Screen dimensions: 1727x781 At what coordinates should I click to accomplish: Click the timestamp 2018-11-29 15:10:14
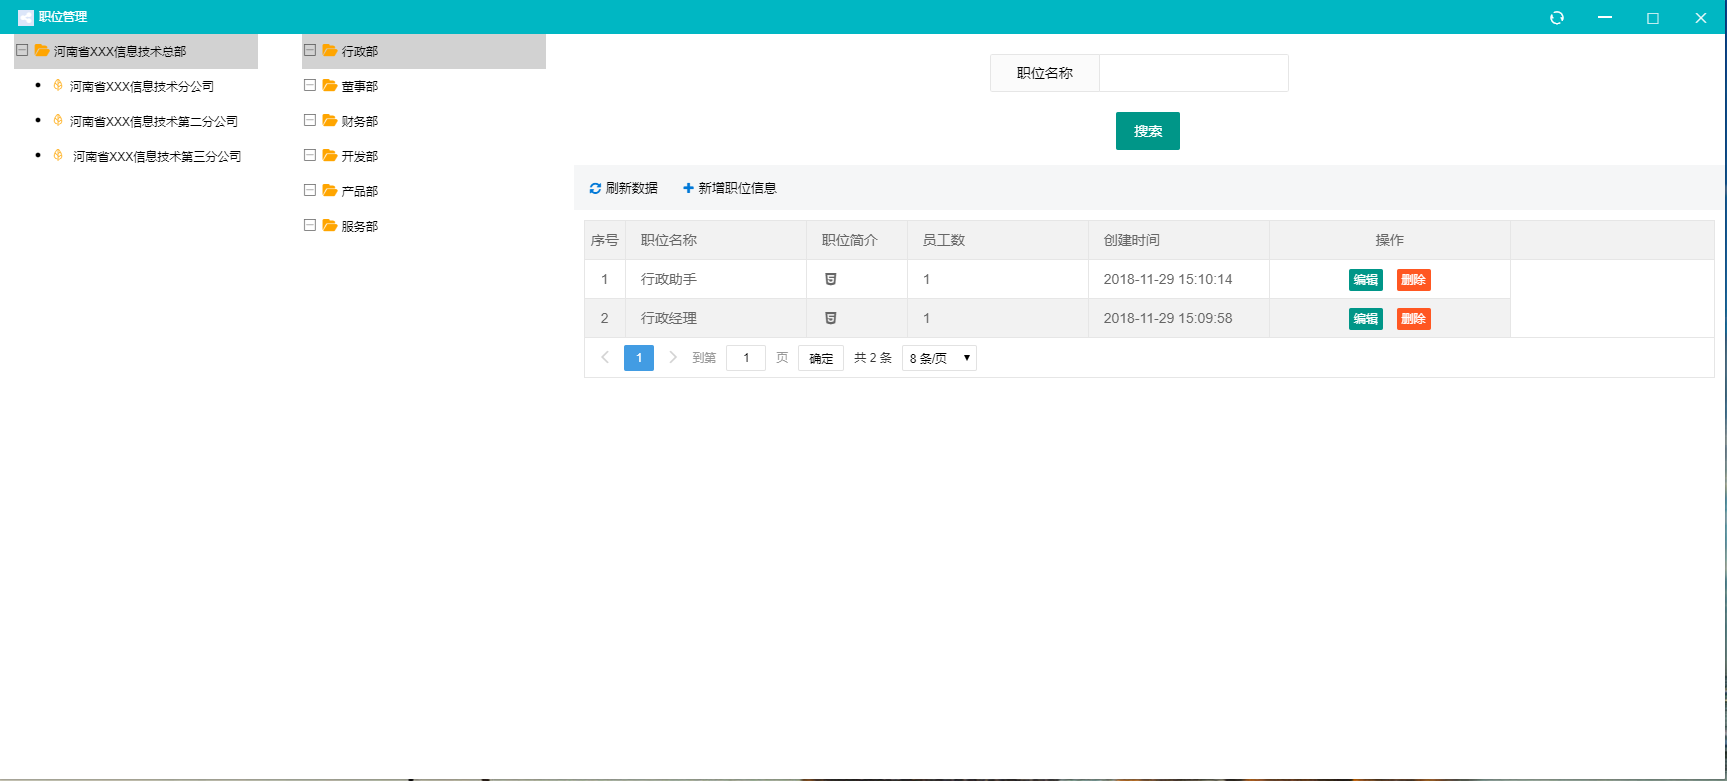pyautogui.click(x=1168, y=279)
